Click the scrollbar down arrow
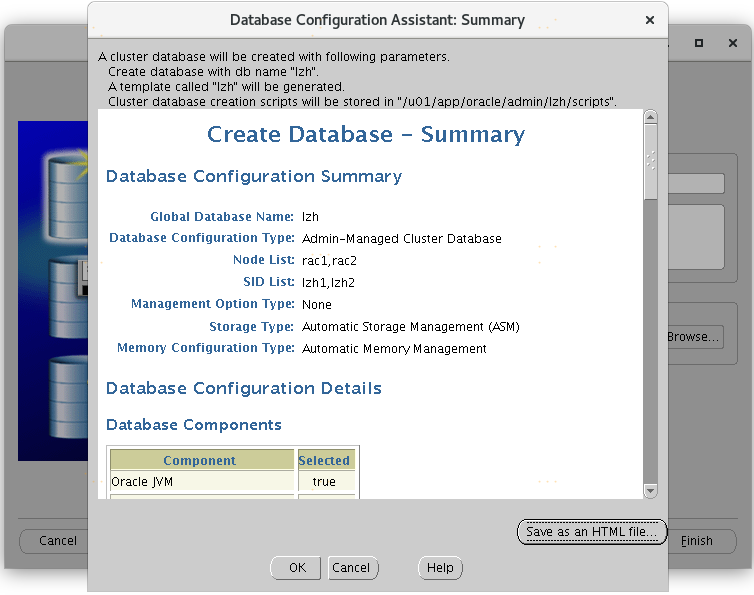Viewport: 754px width, 595px height. (x=651, y=491)
